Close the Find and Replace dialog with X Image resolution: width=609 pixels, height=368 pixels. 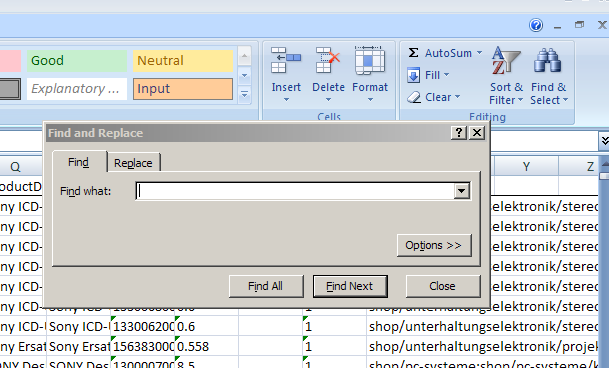click(477, 133)
